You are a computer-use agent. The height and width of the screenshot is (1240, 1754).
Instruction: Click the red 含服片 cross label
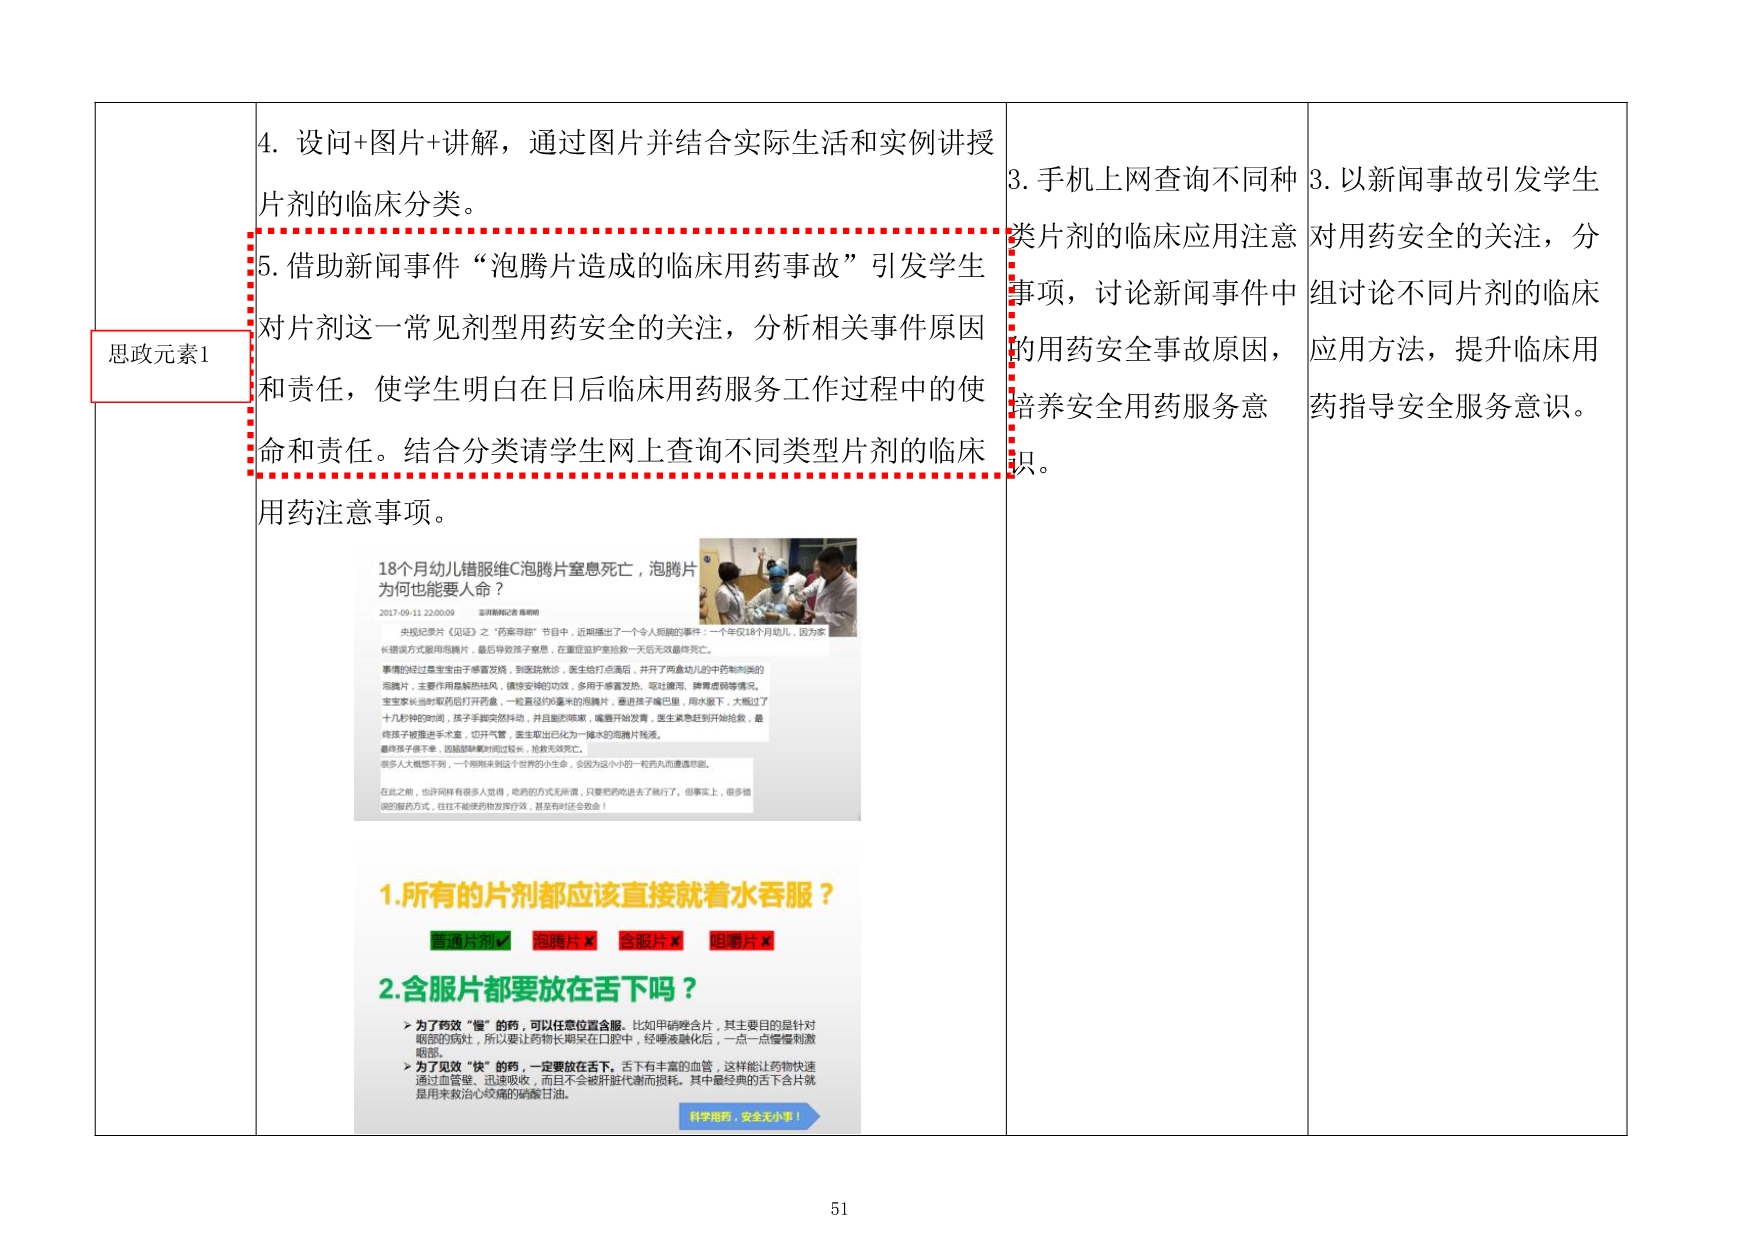651,941
